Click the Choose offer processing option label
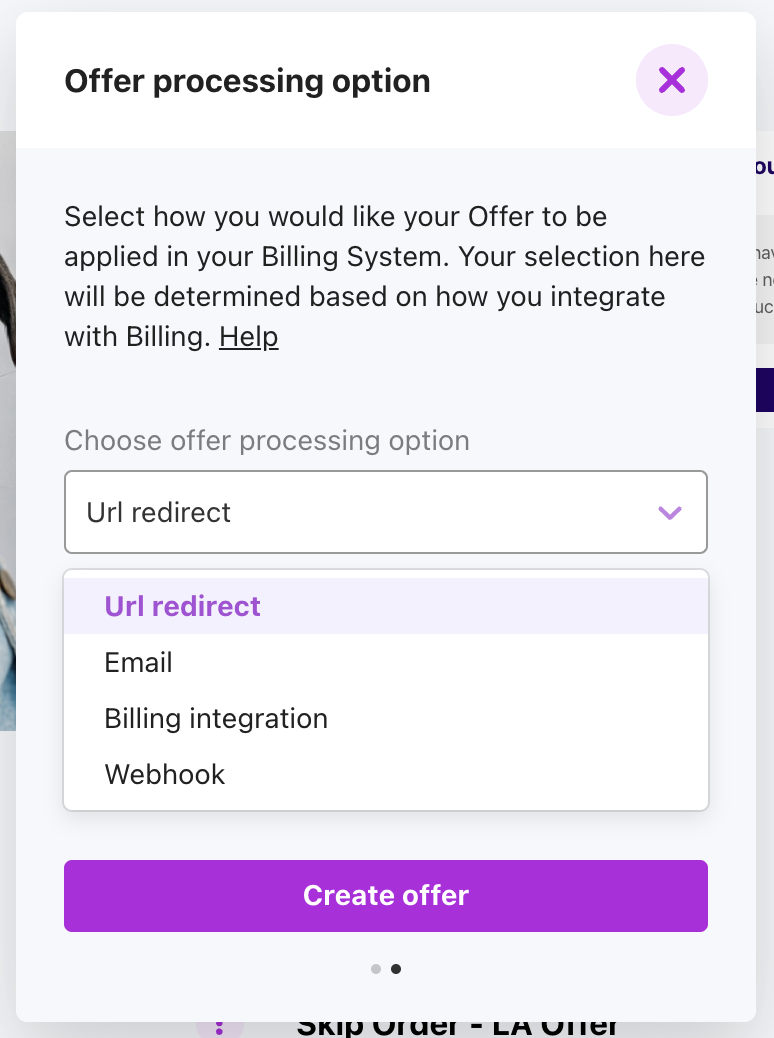Screen dimensions: 774x1038 pos(267,440)
